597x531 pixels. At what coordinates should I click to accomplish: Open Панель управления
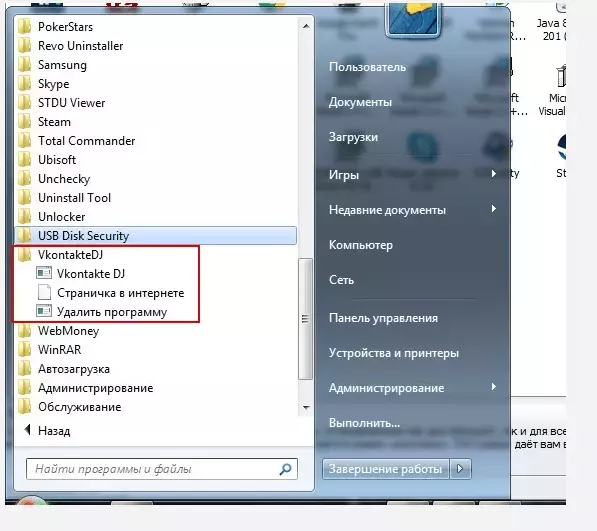point(383,318)
